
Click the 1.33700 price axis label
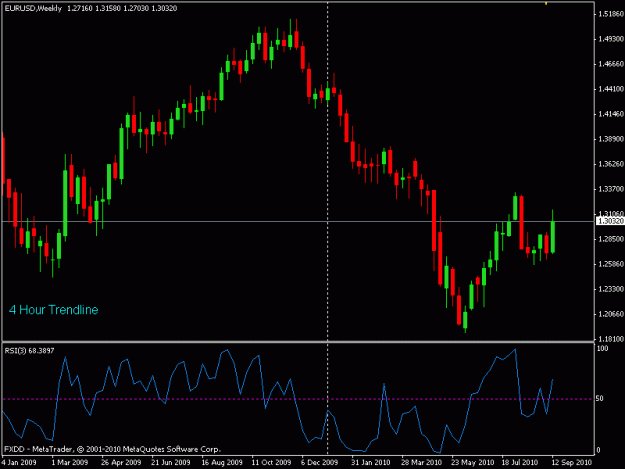611,189
